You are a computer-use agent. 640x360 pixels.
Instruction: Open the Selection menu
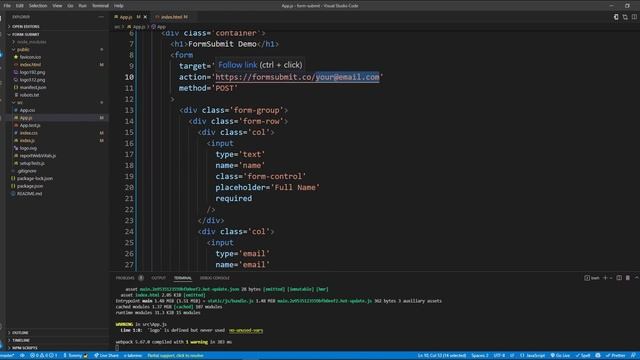38,6
